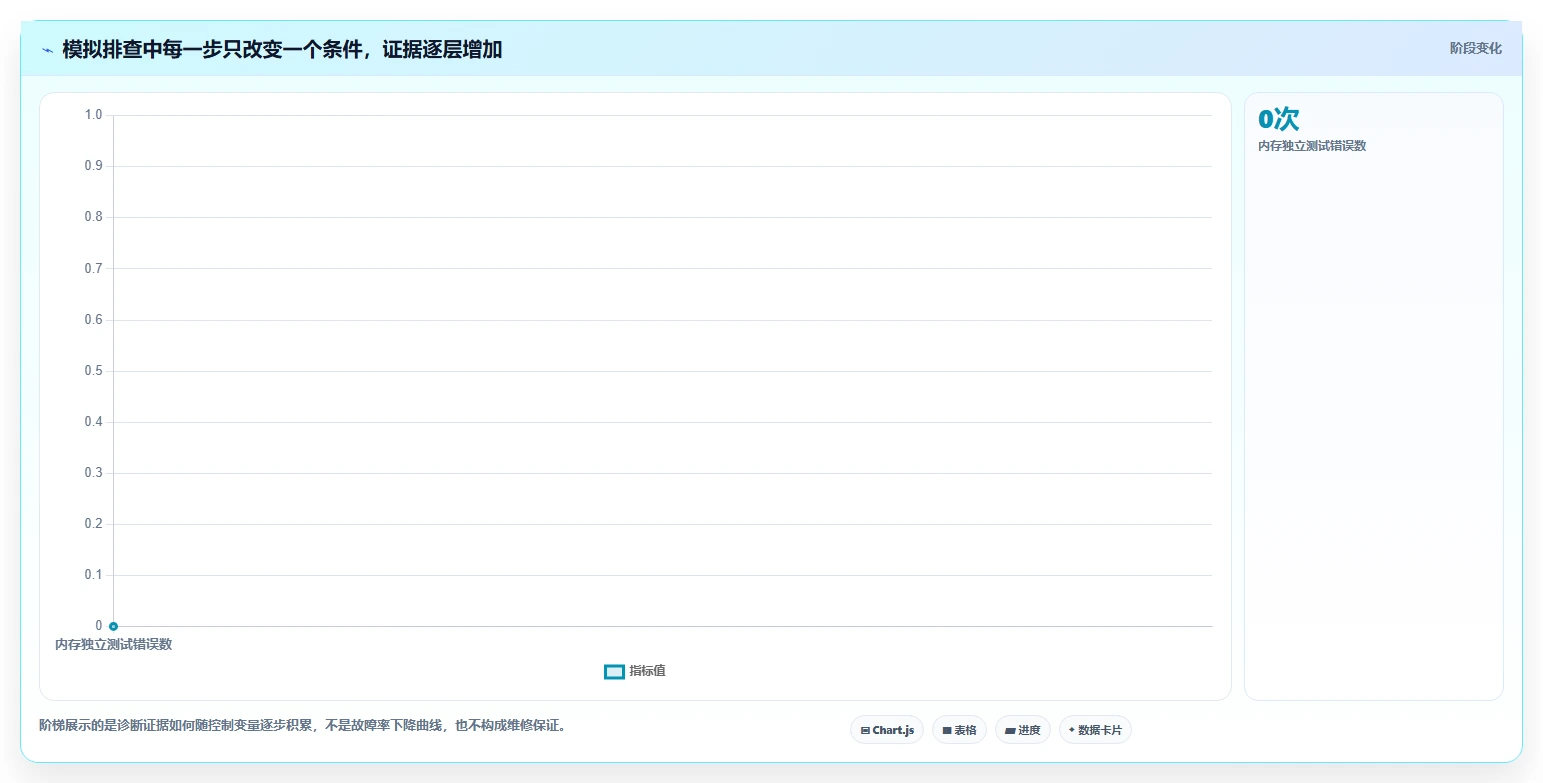Click the data point at zero

113,626
